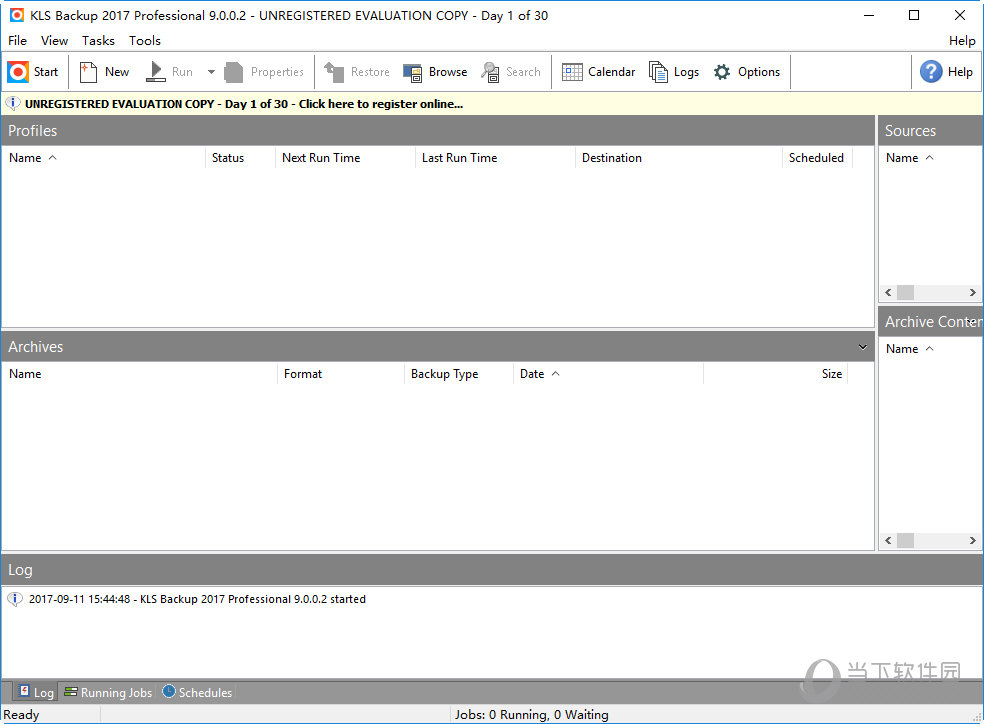Image resolution: width=984 pixels, height=724 pixels.
Task: Open the Tools menu
Action: click(145, 41)
